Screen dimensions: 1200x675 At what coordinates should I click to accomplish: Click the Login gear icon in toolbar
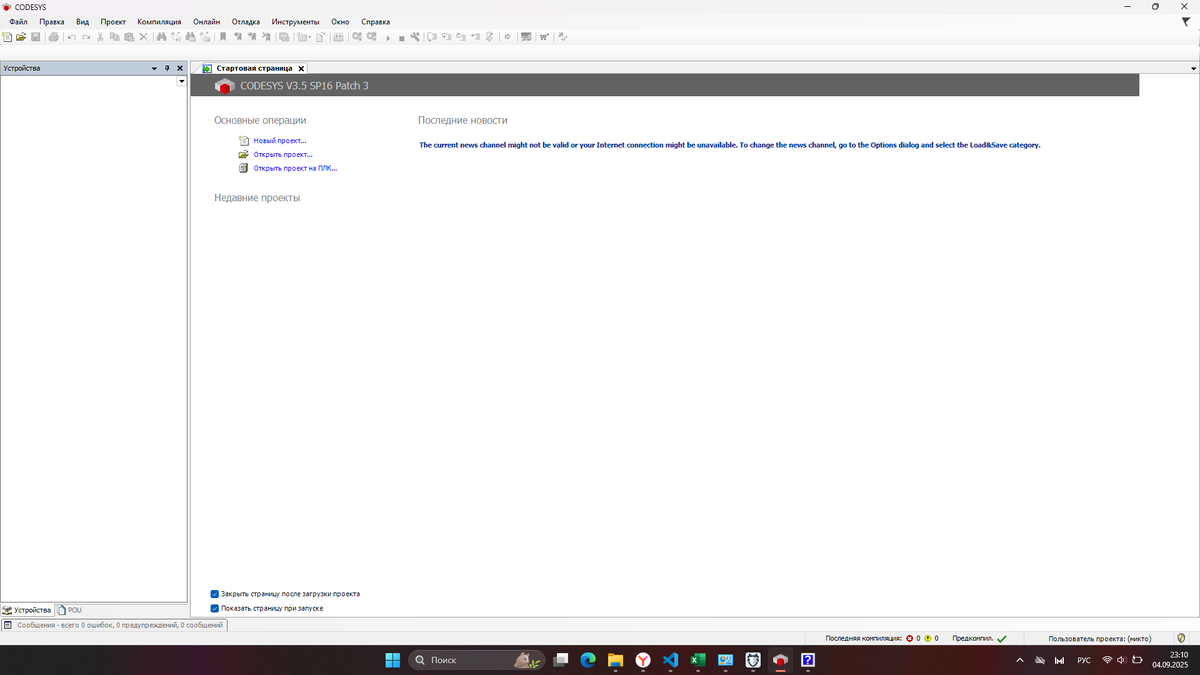coord(356,37)
